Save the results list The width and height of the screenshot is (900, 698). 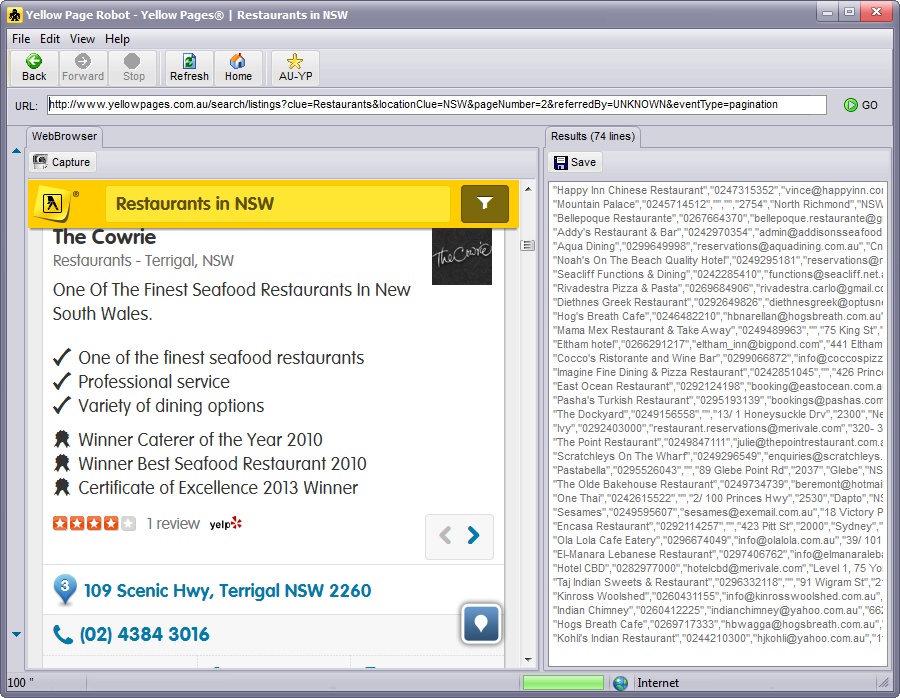click(x=575, y=162)
